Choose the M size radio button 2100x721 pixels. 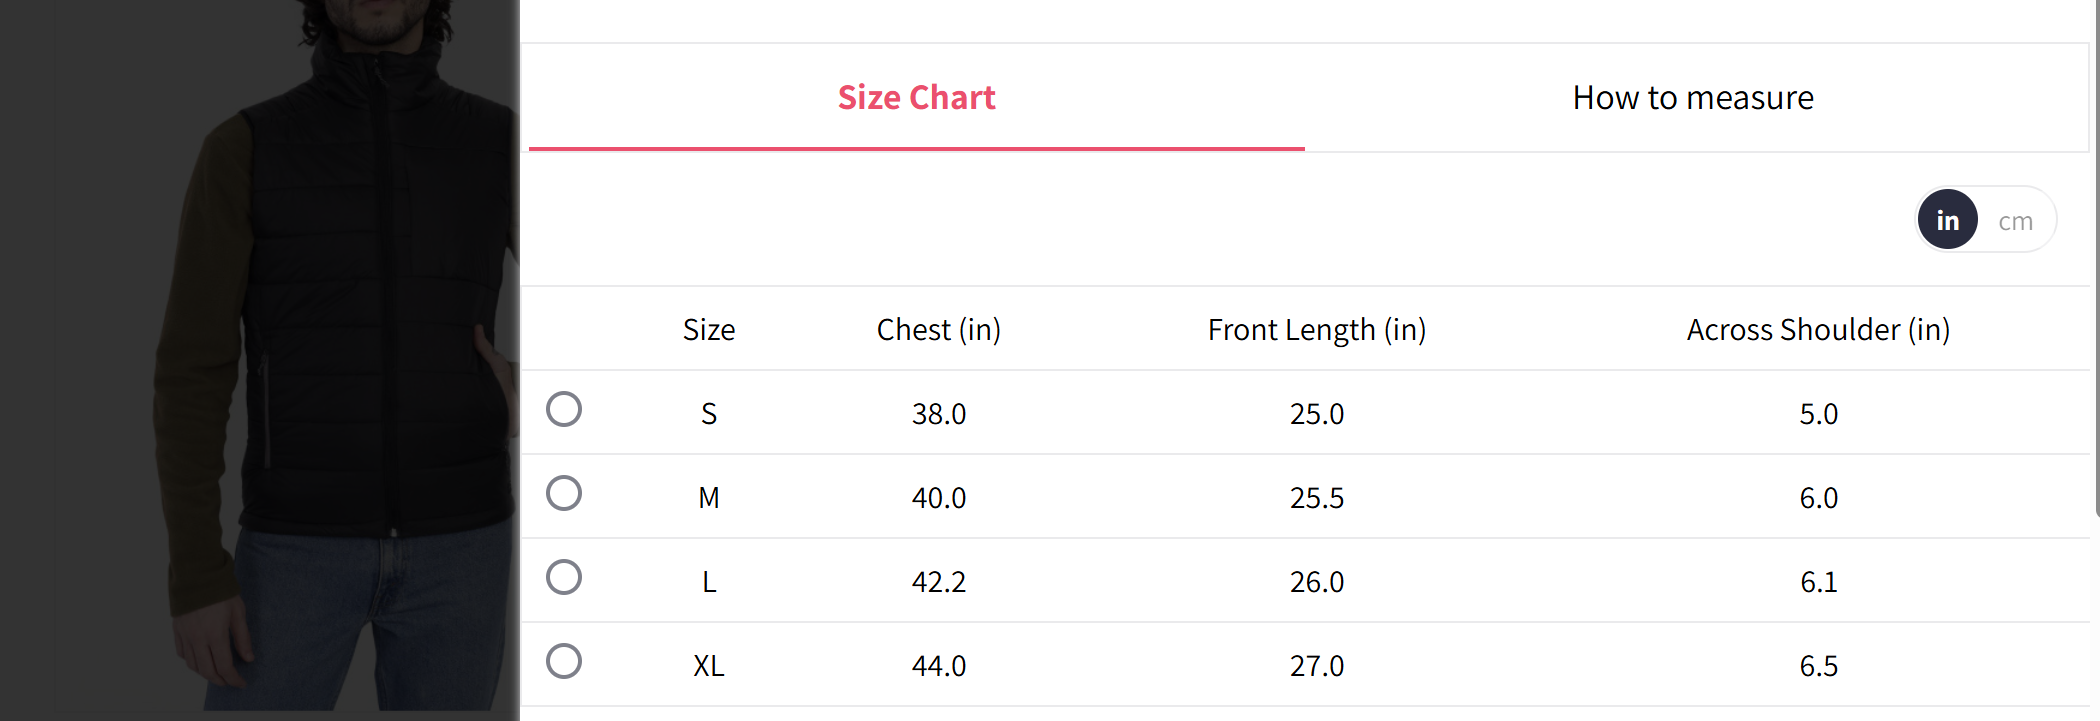(x=564, y=493)
